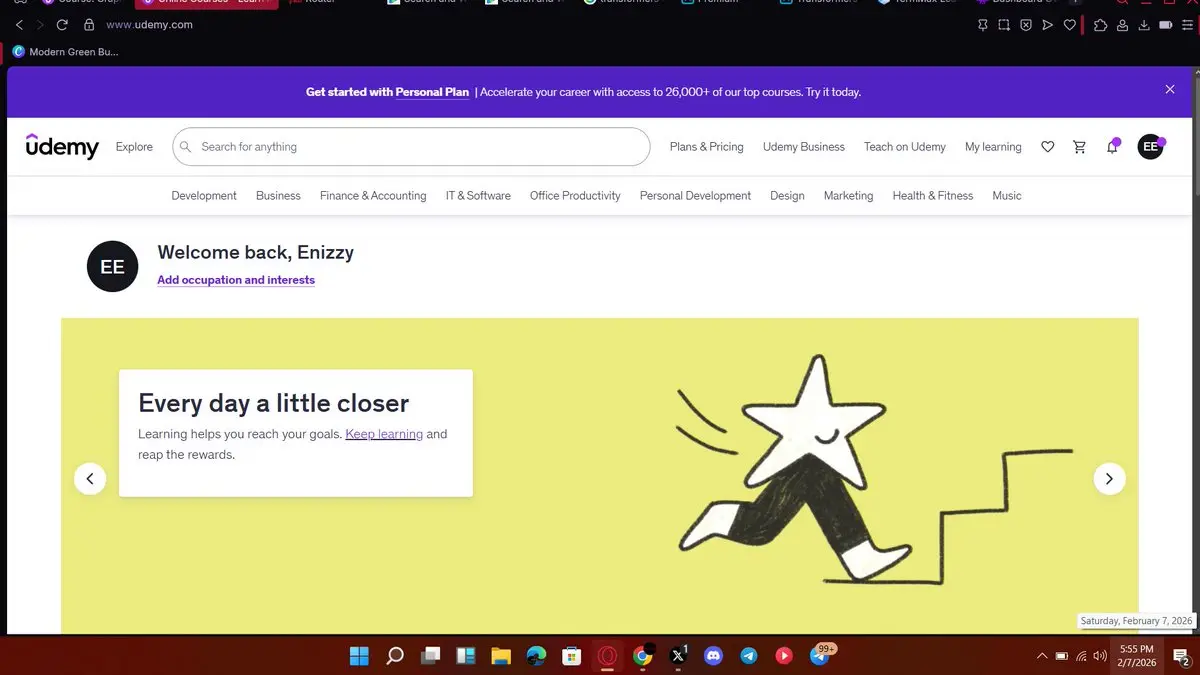Open Google Chrome from taskbar
Screen dimensions: 1200x675
(643, 656)
